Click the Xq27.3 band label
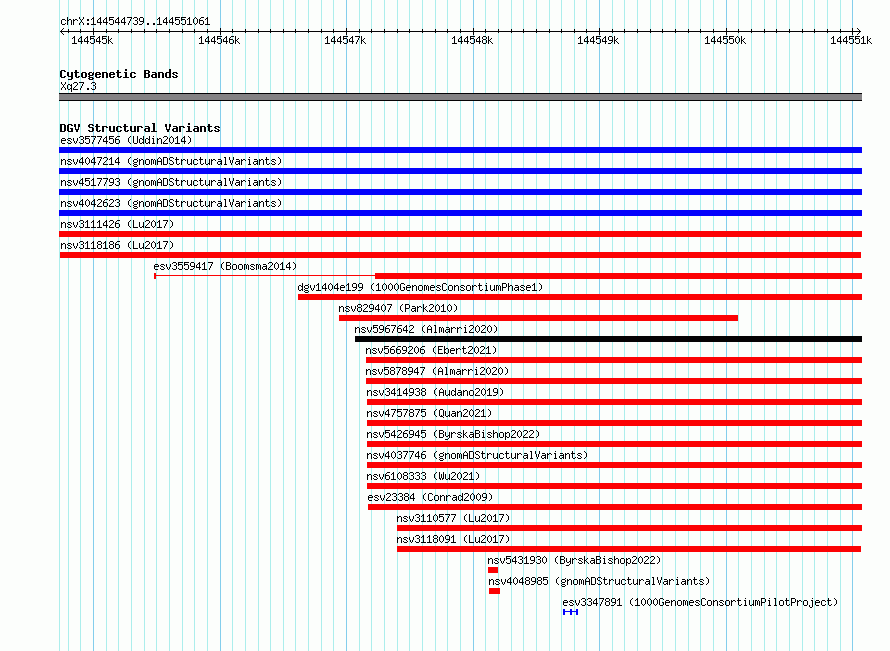This screenshot has height=651, width=890. coord(78,86)
